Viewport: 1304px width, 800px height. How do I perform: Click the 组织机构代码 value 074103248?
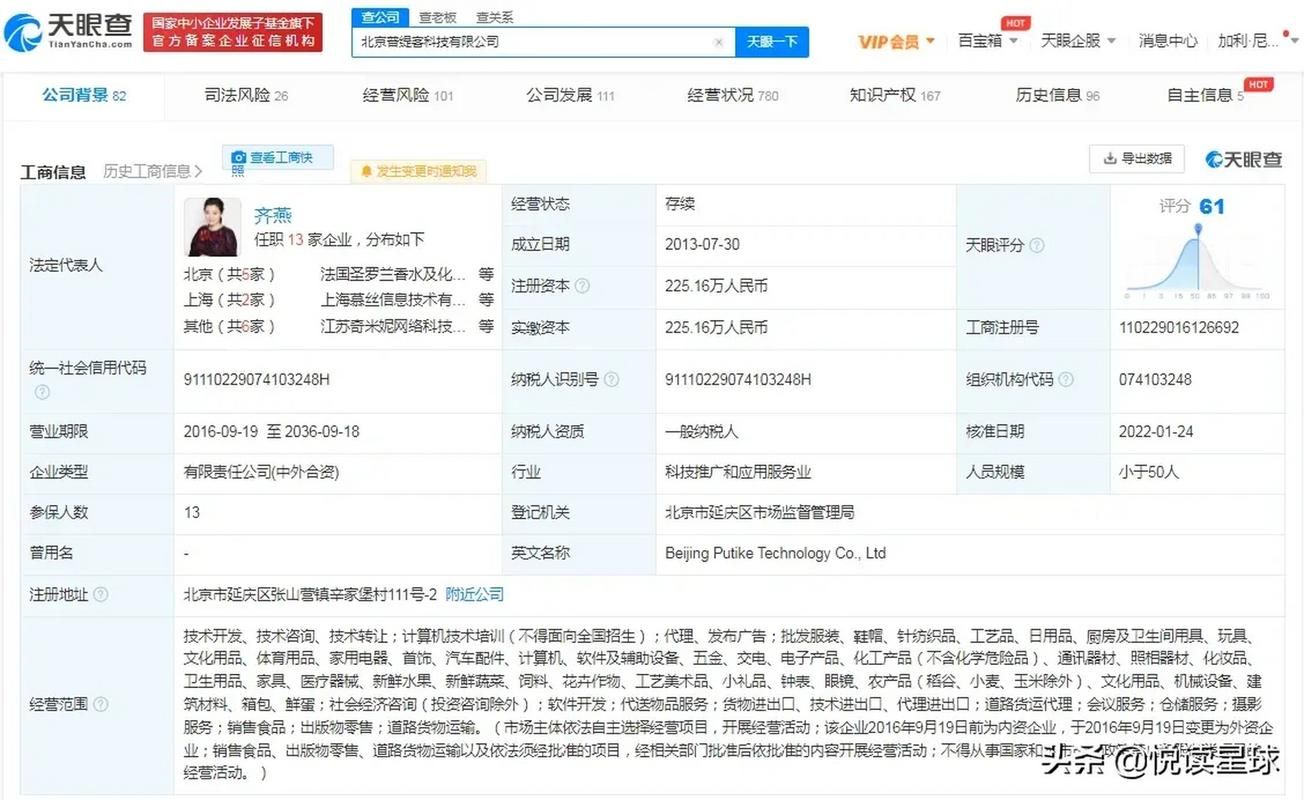[1155, 380]
